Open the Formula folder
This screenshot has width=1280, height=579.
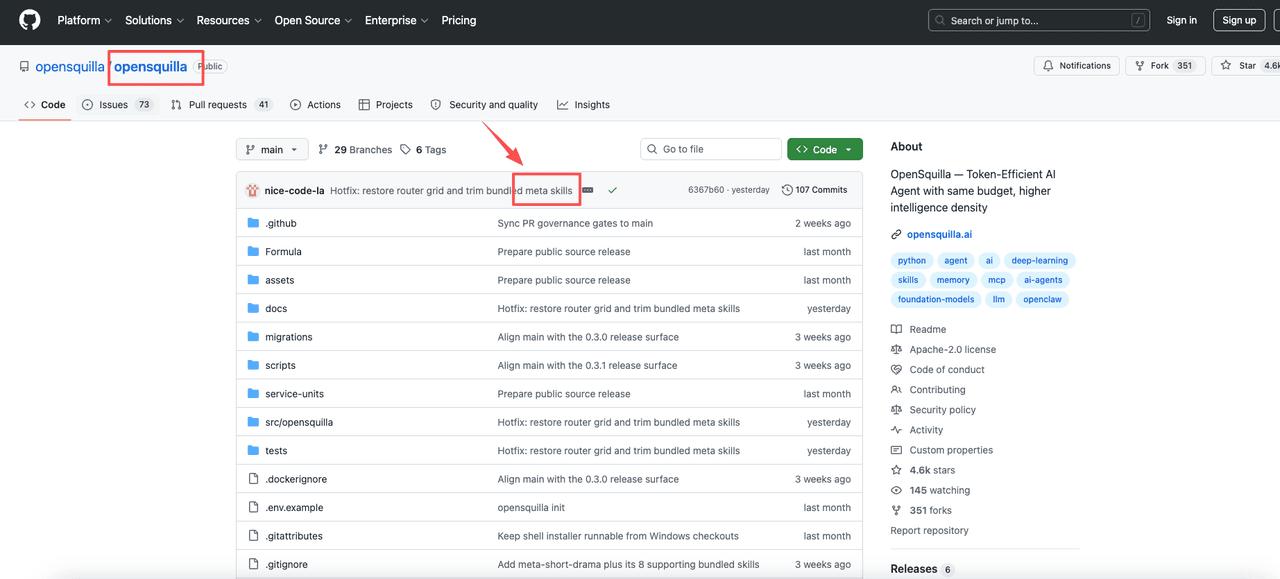click(283, 252)
